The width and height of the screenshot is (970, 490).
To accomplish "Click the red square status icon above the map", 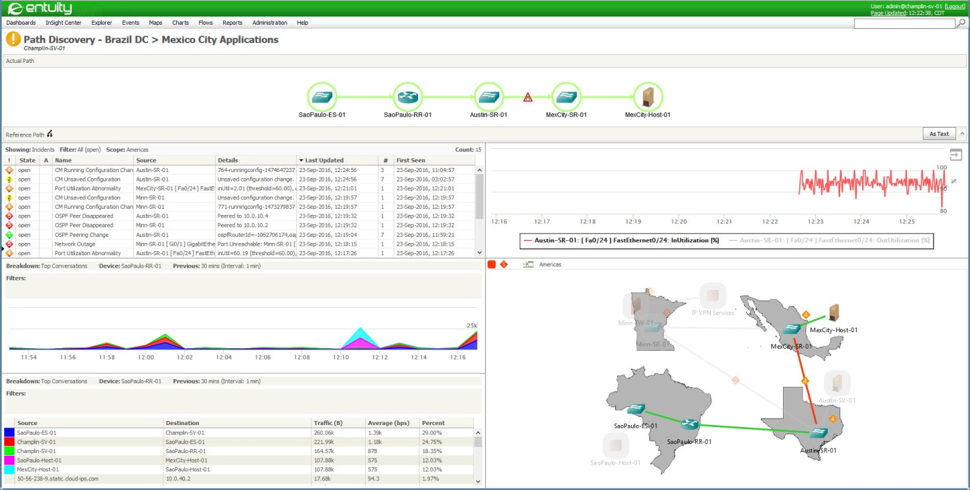I will pyautogui.click(x=491, y=264).
